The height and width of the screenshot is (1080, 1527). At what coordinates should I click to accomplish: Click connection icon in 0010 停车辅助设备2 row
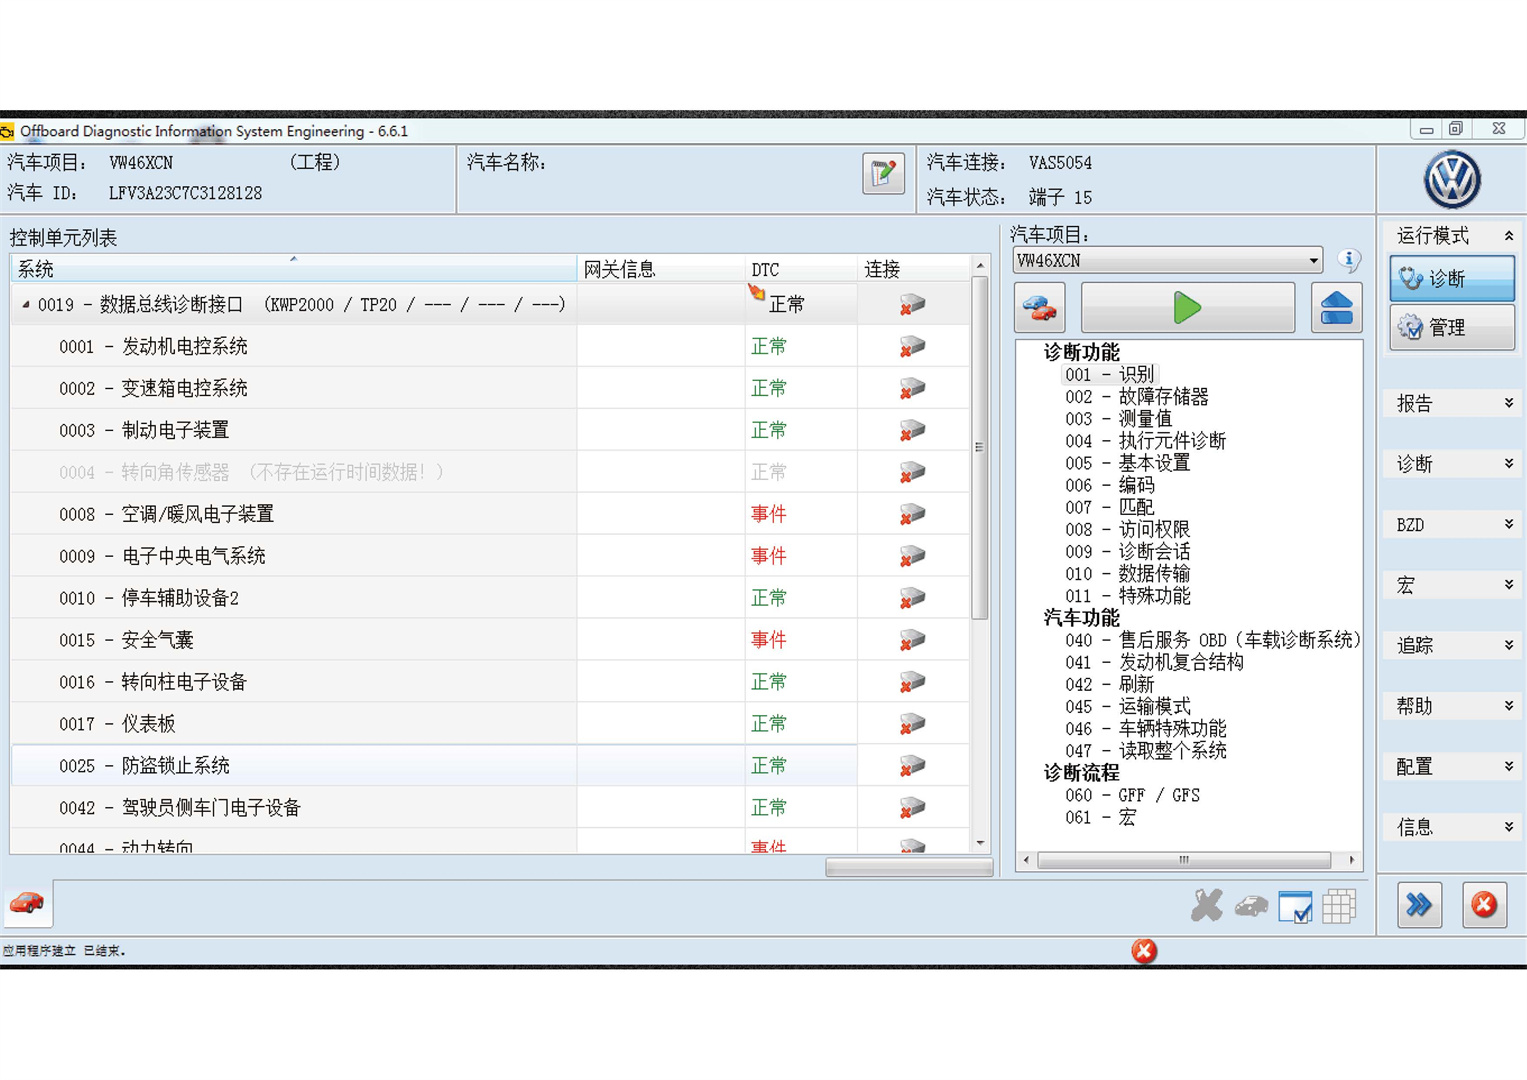(912, 599)
